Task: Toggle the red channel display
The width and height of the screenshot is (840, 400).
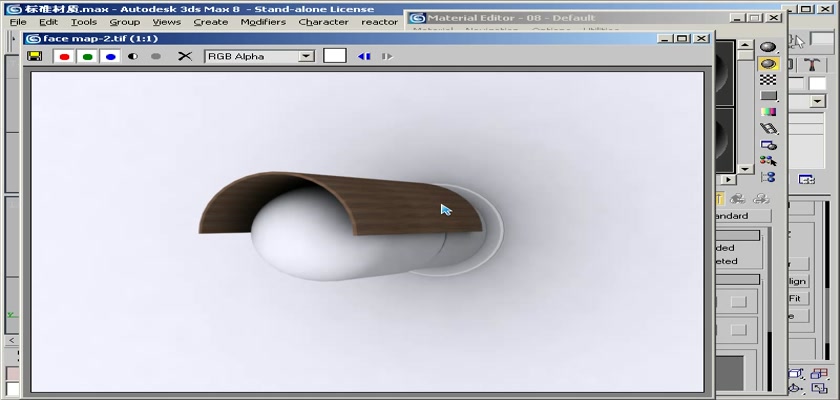Action: coord(64,57)
